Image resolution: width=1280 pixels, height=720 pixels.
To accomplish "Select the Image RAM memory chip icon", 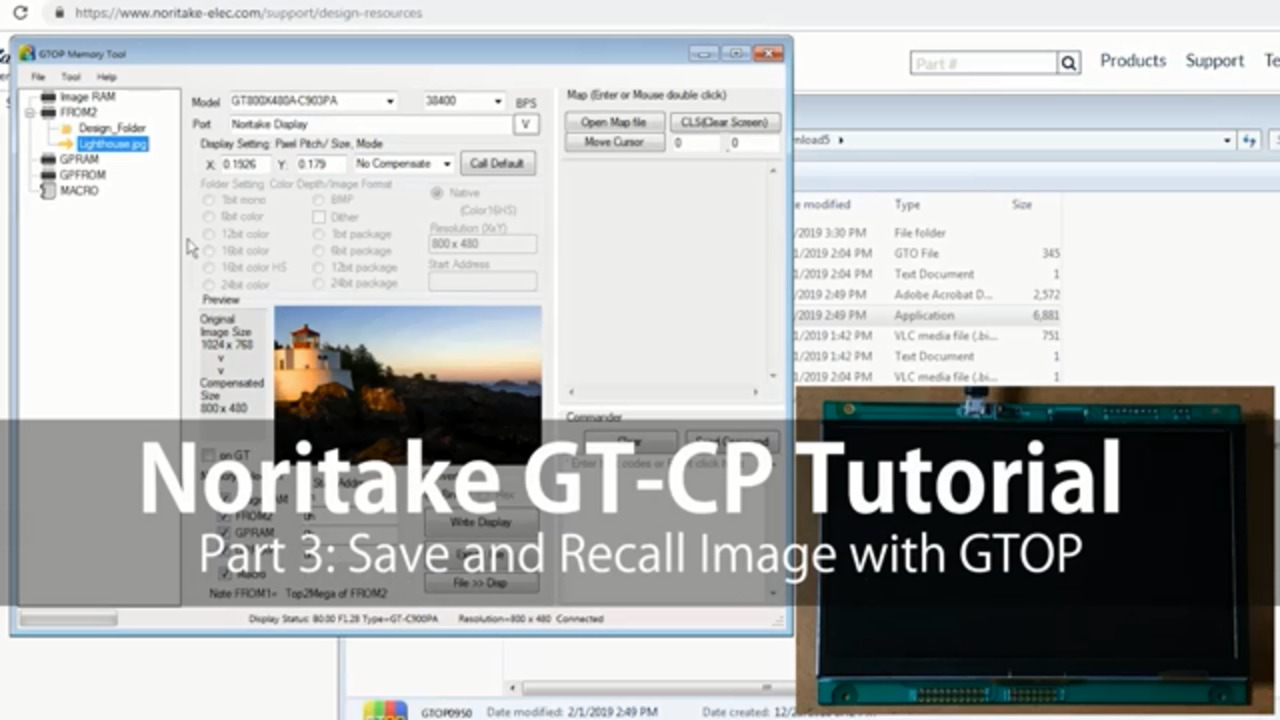I will 47,97.
